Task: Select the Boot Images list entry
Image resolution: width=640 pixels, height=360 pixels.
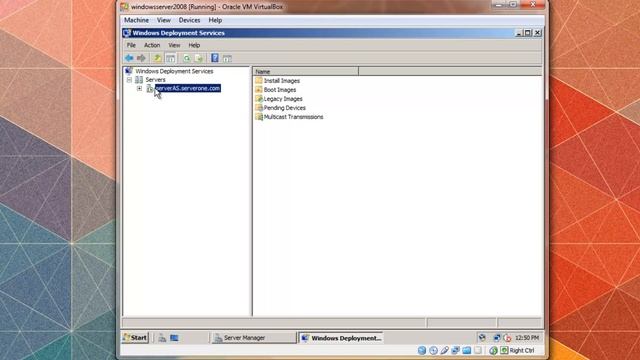Action: coord(280,90)
